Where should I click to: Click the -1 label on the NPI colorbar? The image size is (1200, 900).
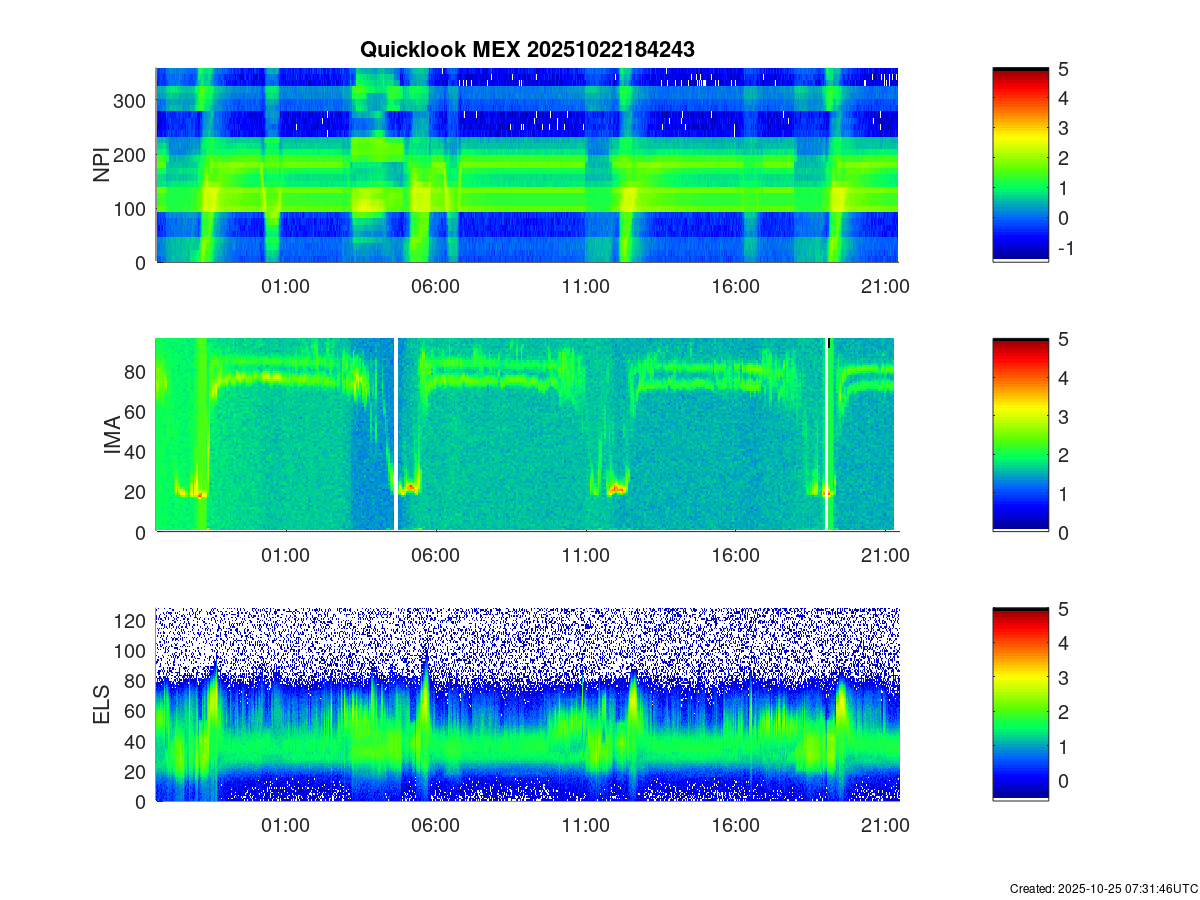(1065, 249)
